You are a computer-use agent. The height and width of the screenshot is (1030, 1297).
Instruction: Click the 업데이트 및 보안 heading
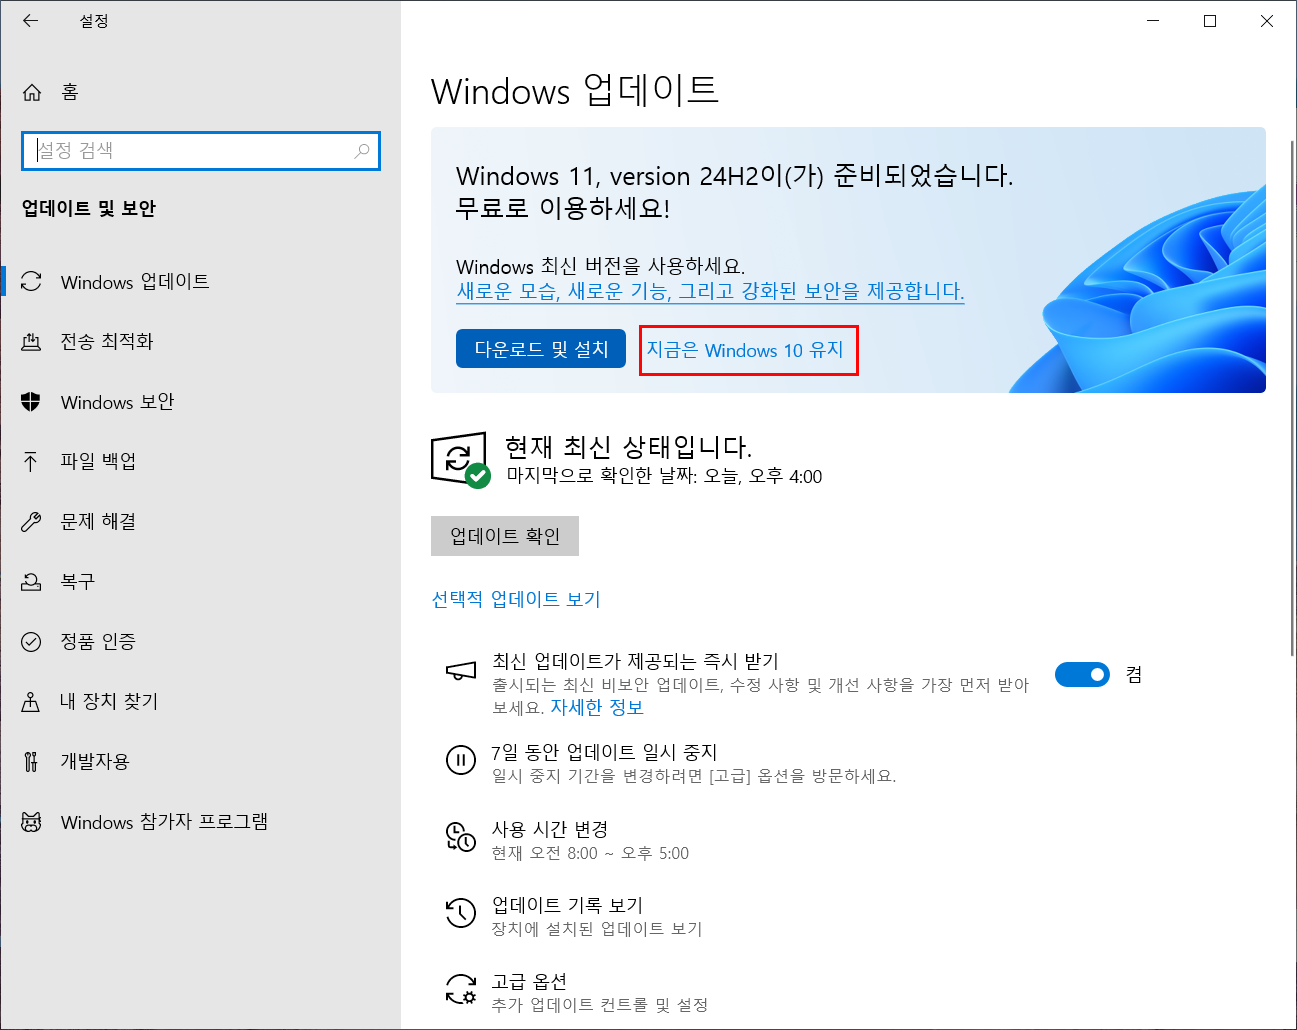pos(89,208)
